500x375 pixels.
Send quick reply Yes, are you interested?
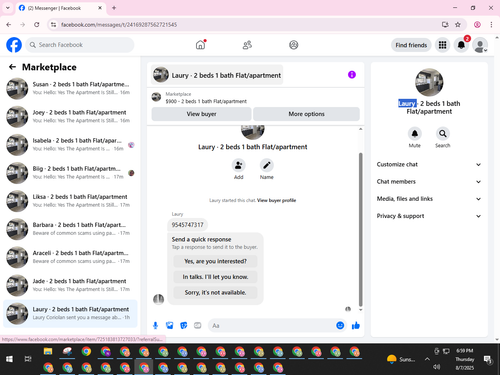pyautogui.click(x=215, y=261)
